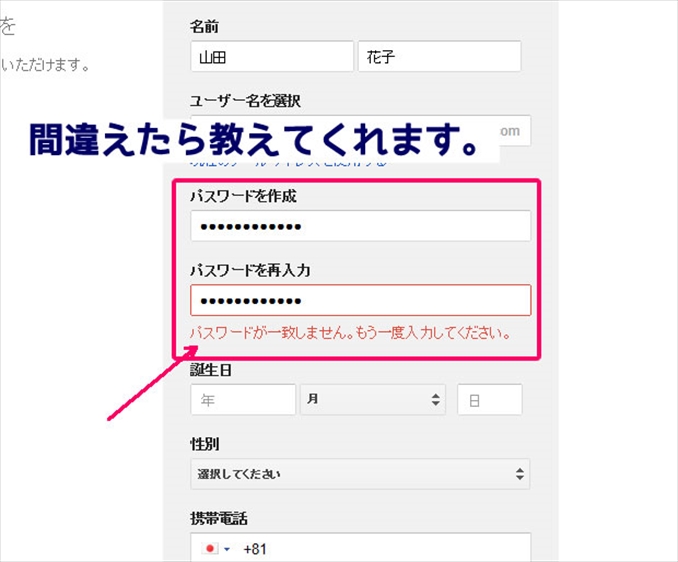The image size is (678, 562).
Task: Click the パスワードを作成 password field
Action: (x=360, y=226)
